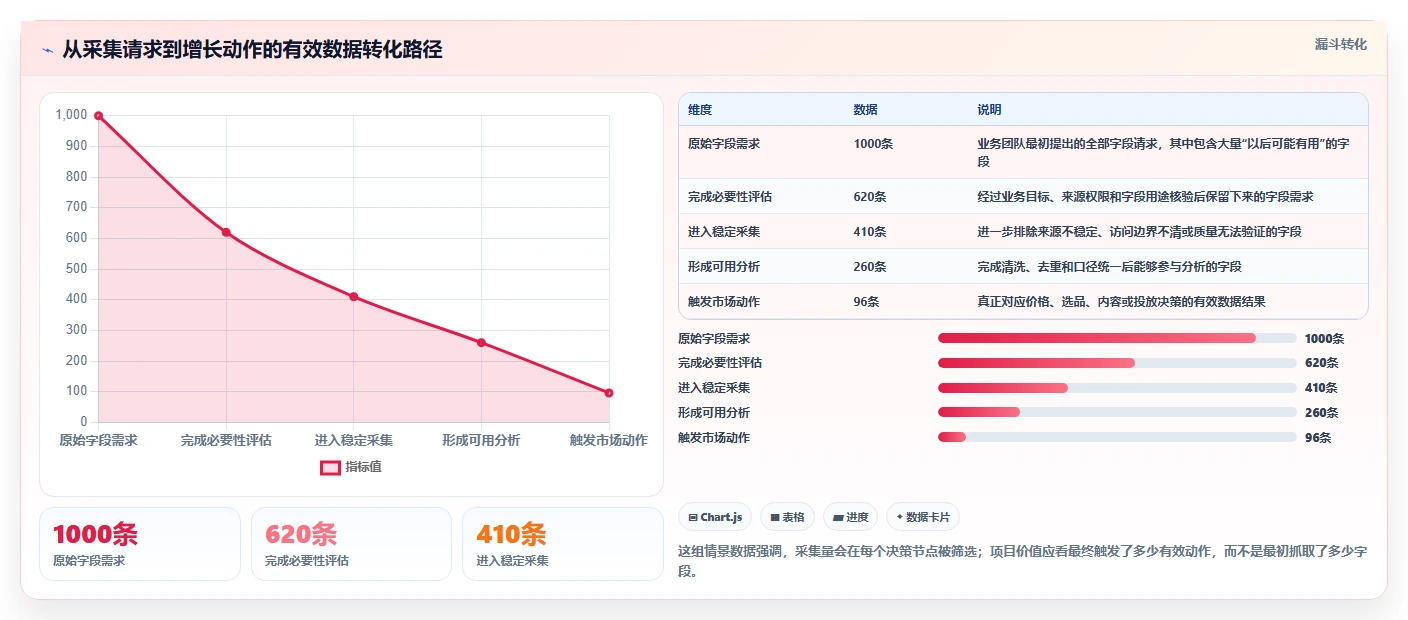
Task: Click the table row label 触发市场动作
Action: 724,302
